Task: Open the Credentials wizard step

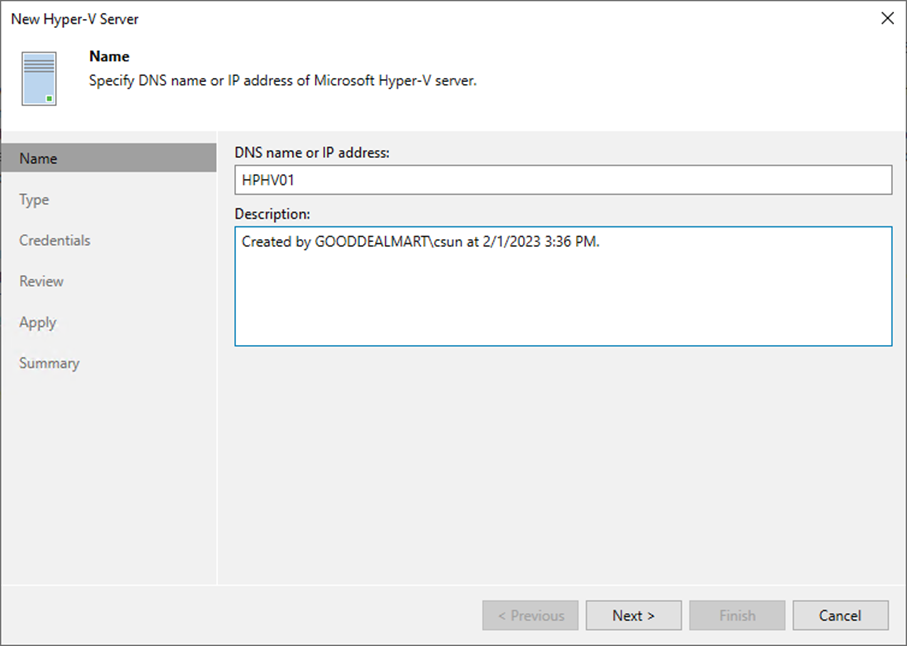Action: click(x=55, y=240)
